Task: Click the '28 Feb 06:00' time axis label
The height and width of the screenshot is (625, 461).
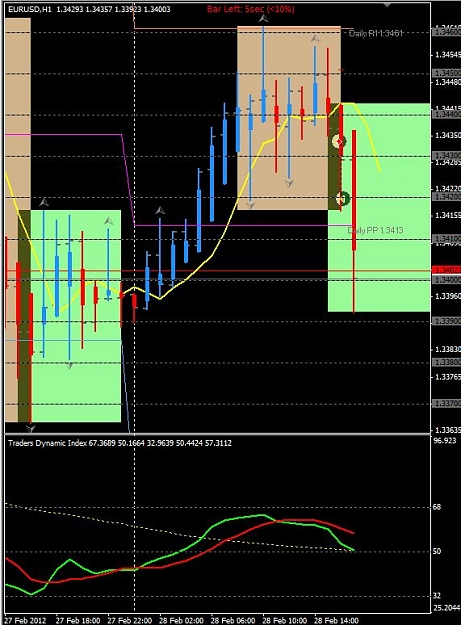Action: pyautogui.click(x=233, y=621)
